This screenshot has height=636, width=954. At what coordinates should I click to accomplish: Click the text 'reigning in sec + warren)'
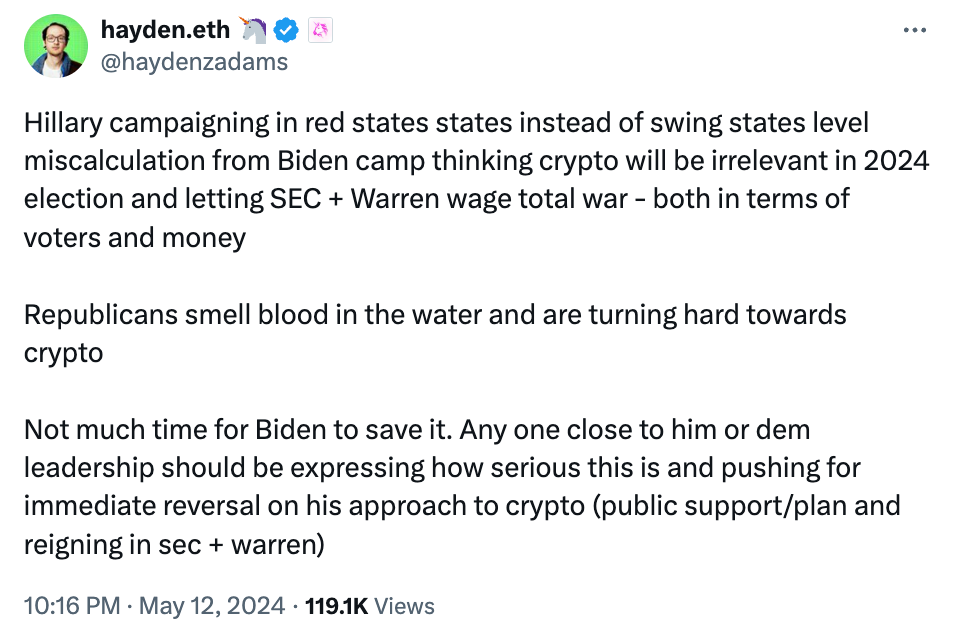point(174,544)
